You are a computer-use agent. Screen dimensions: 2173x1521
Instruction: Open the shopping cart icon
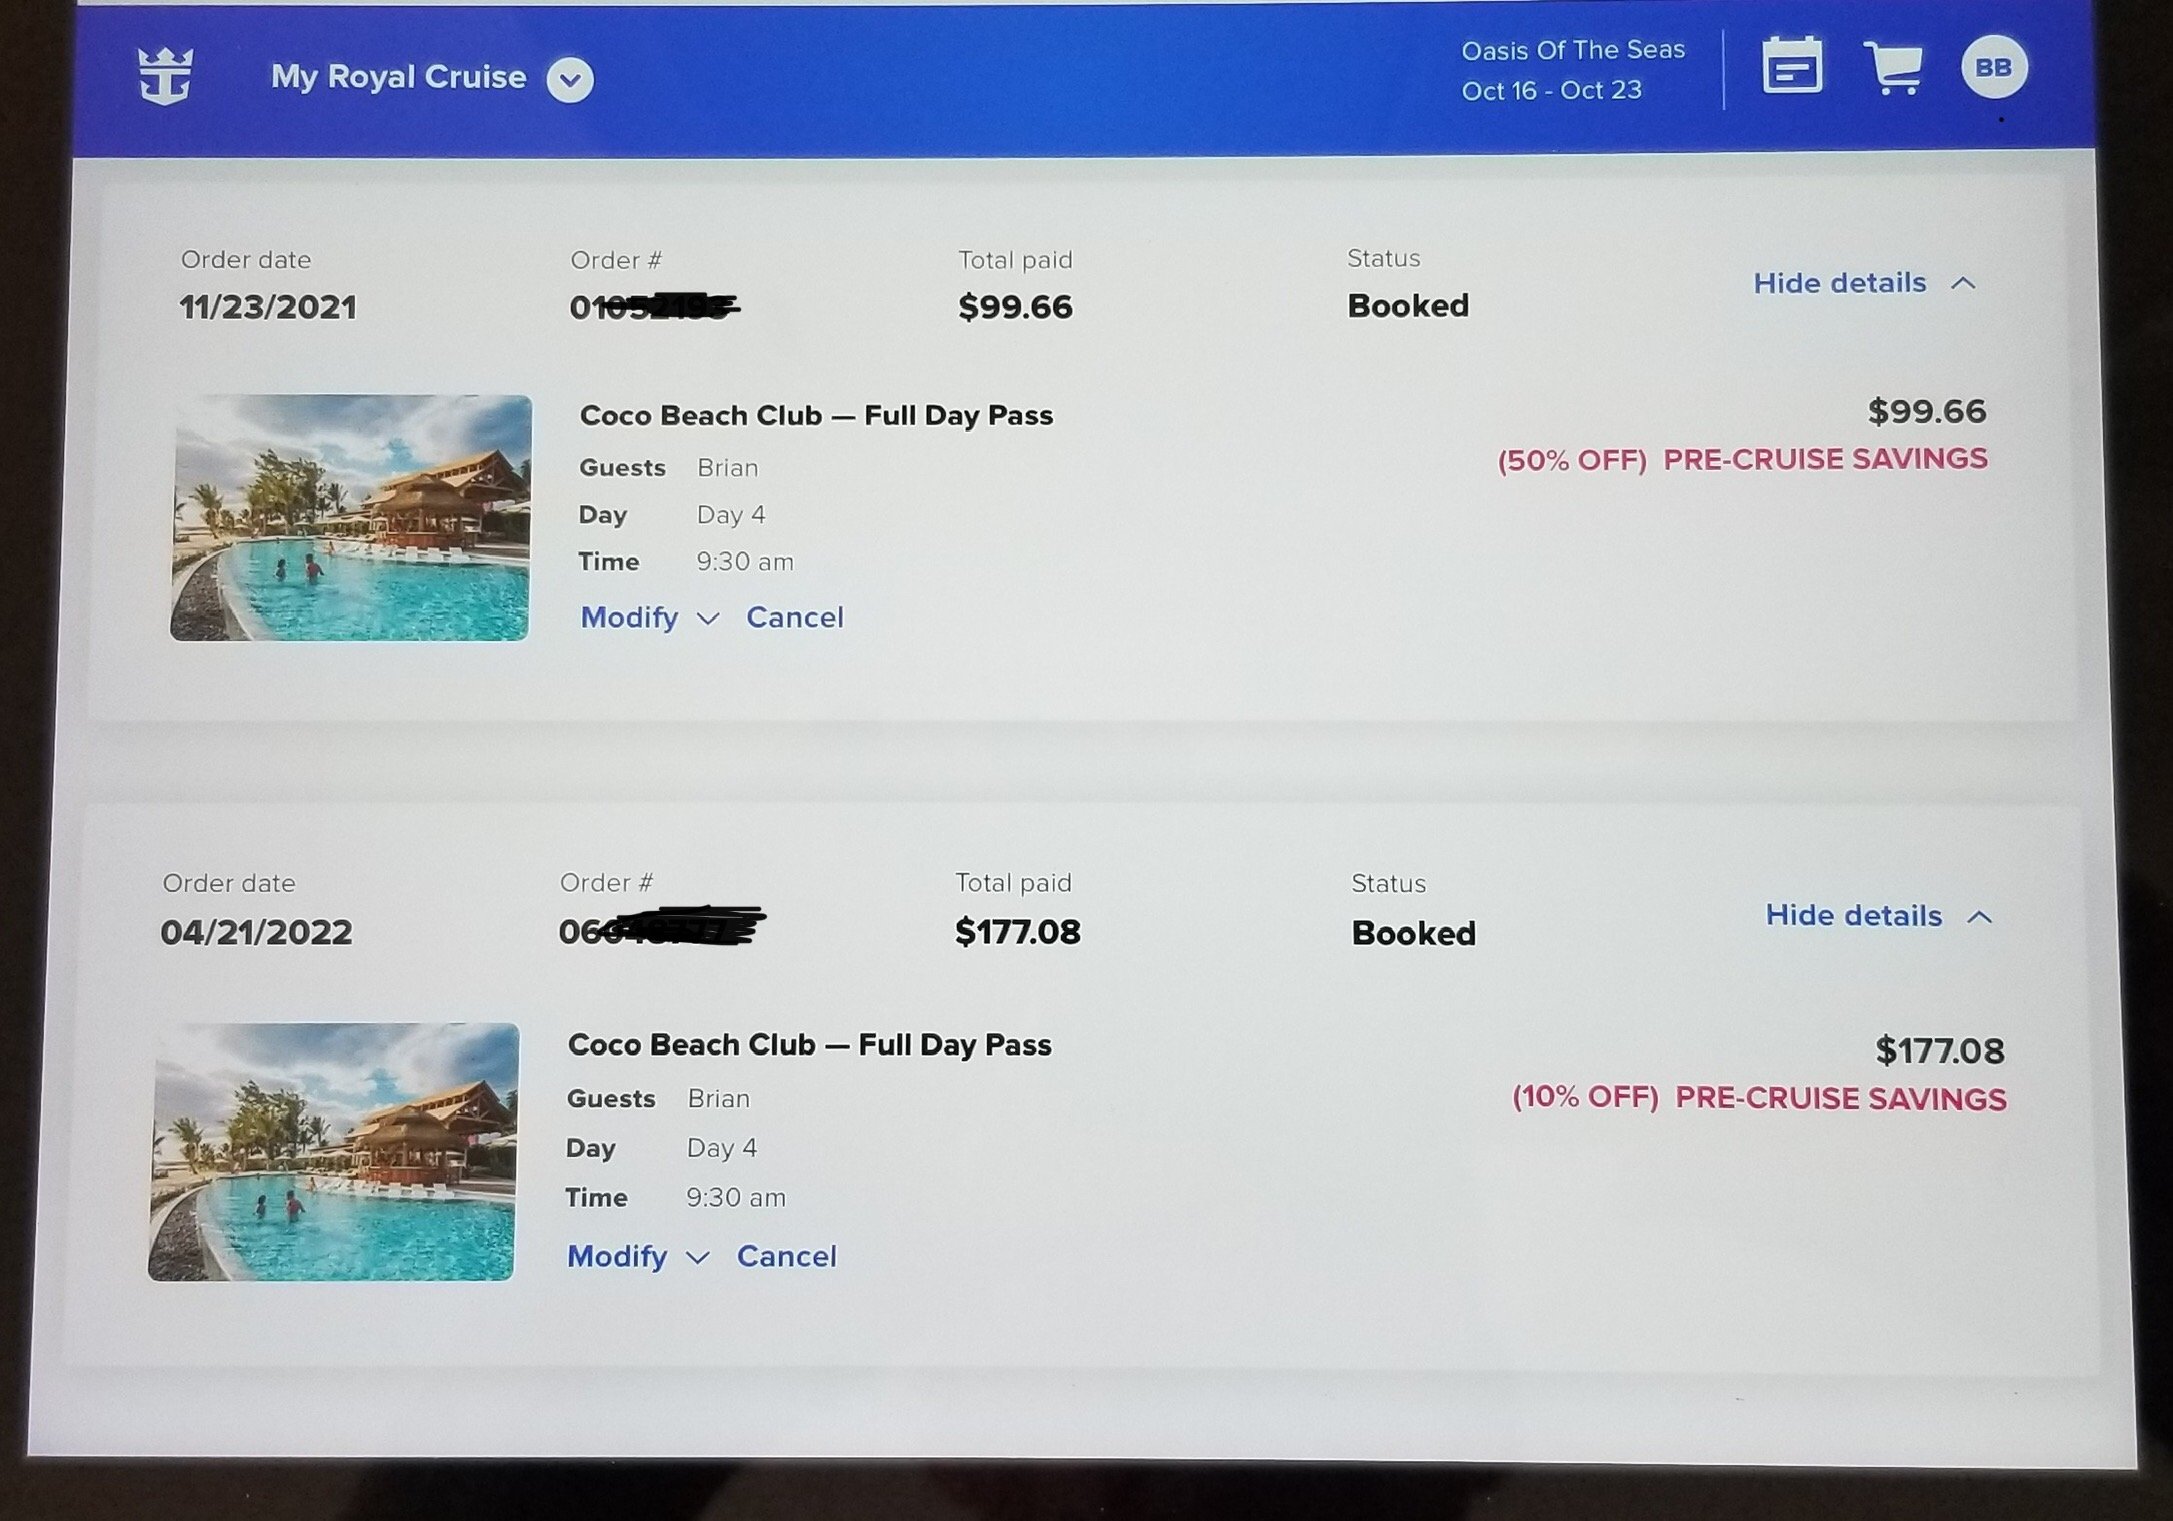[x=1893, y=68]
